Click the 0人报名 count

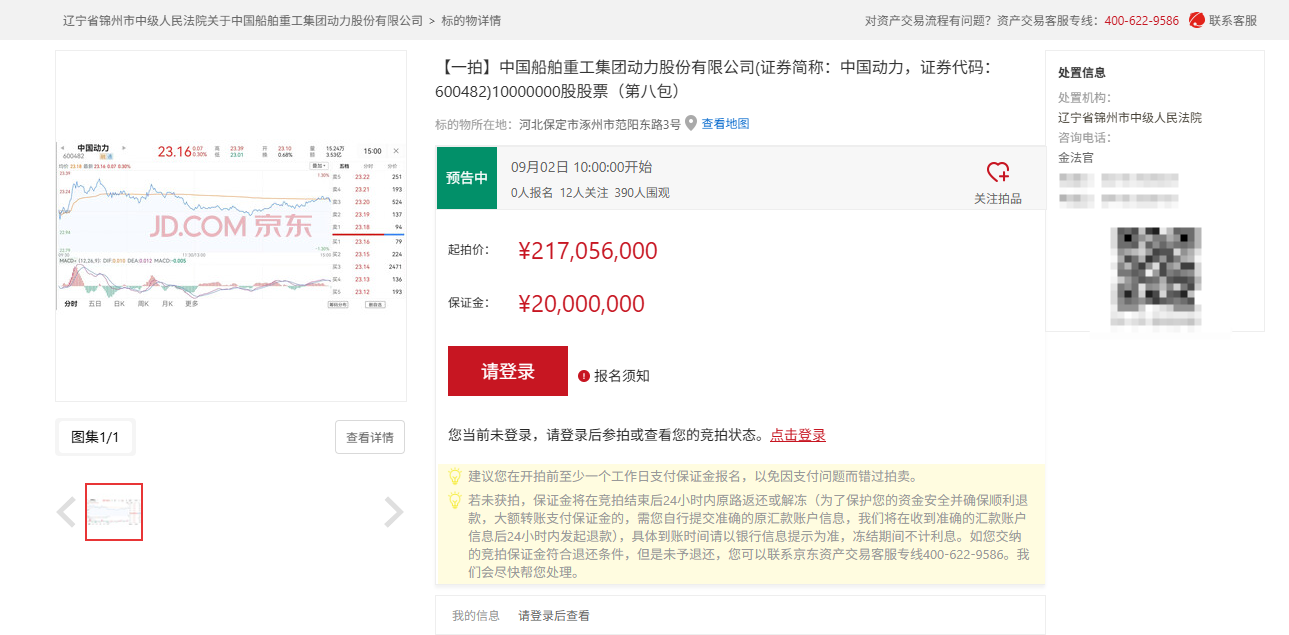(x=532, y=193)
